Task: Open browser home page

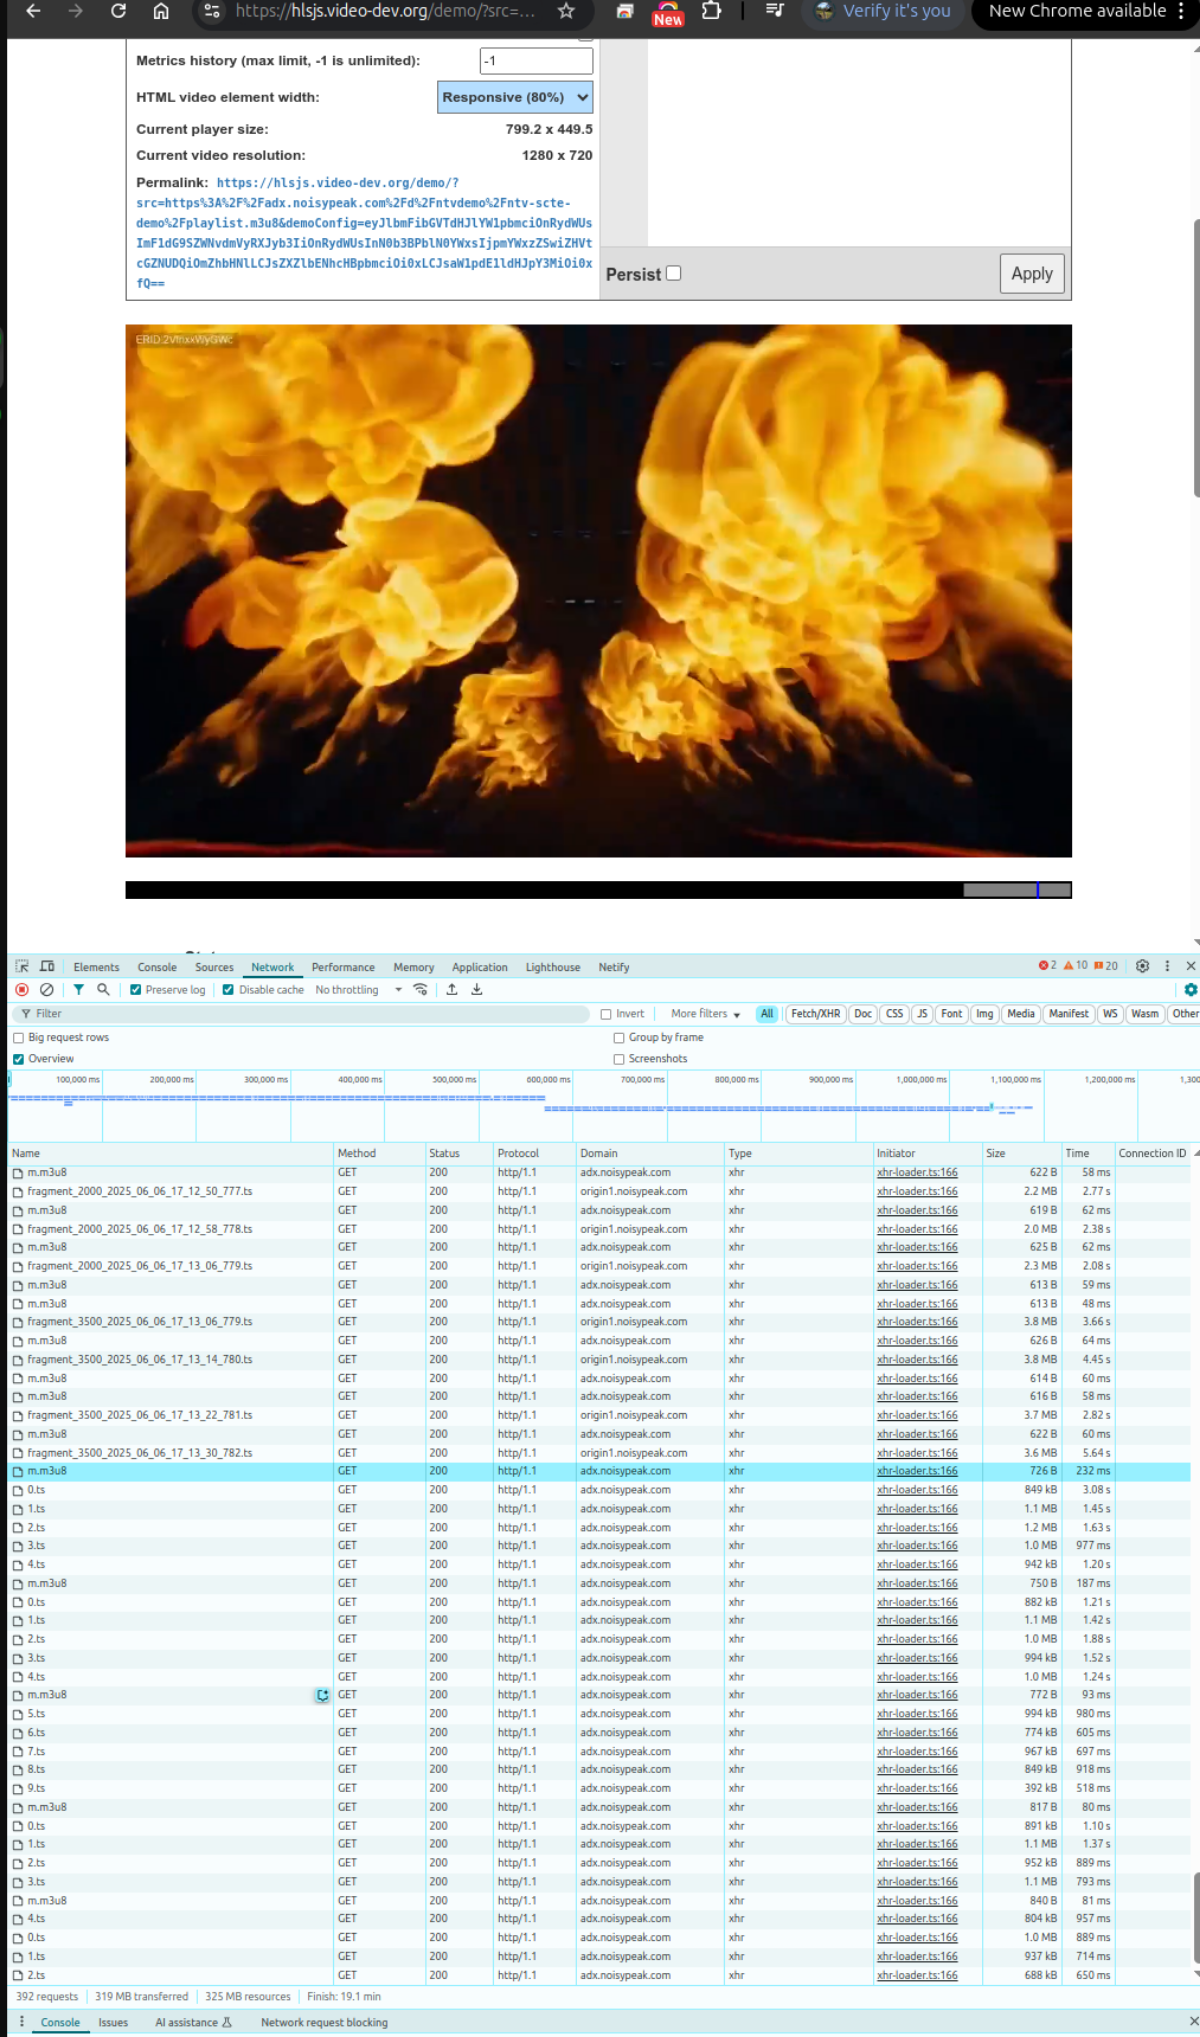Action: pyautogui.click(x=161, y=11)
